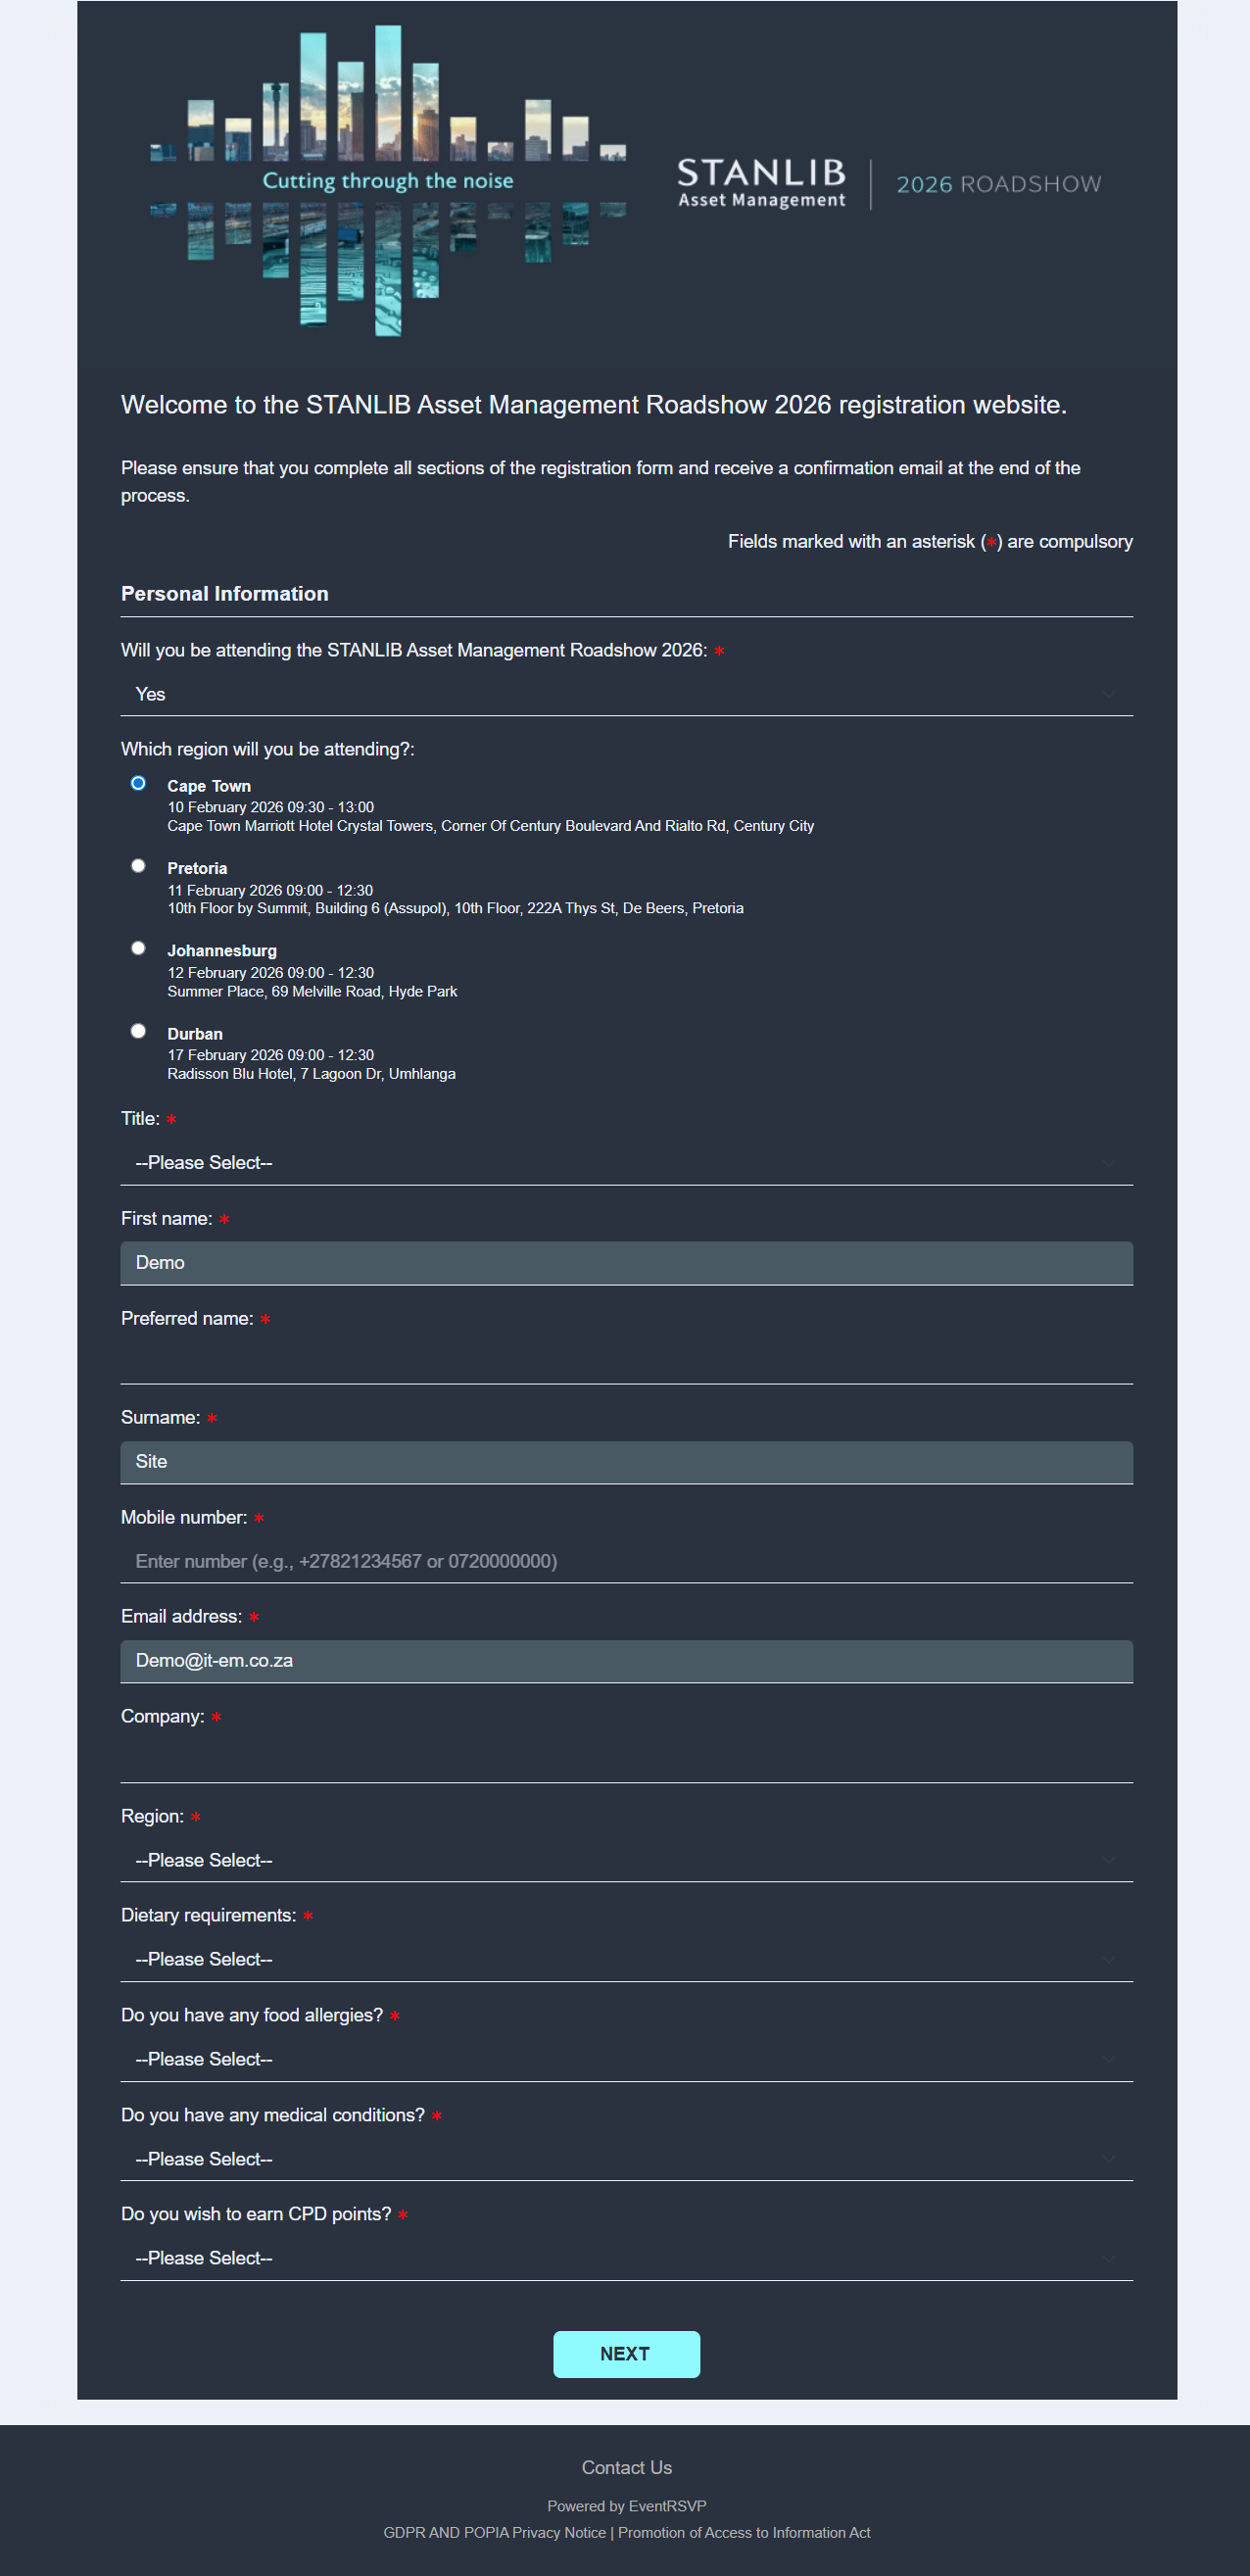
Task: Open the food allergies dropdown
Action: [626, 2059]
